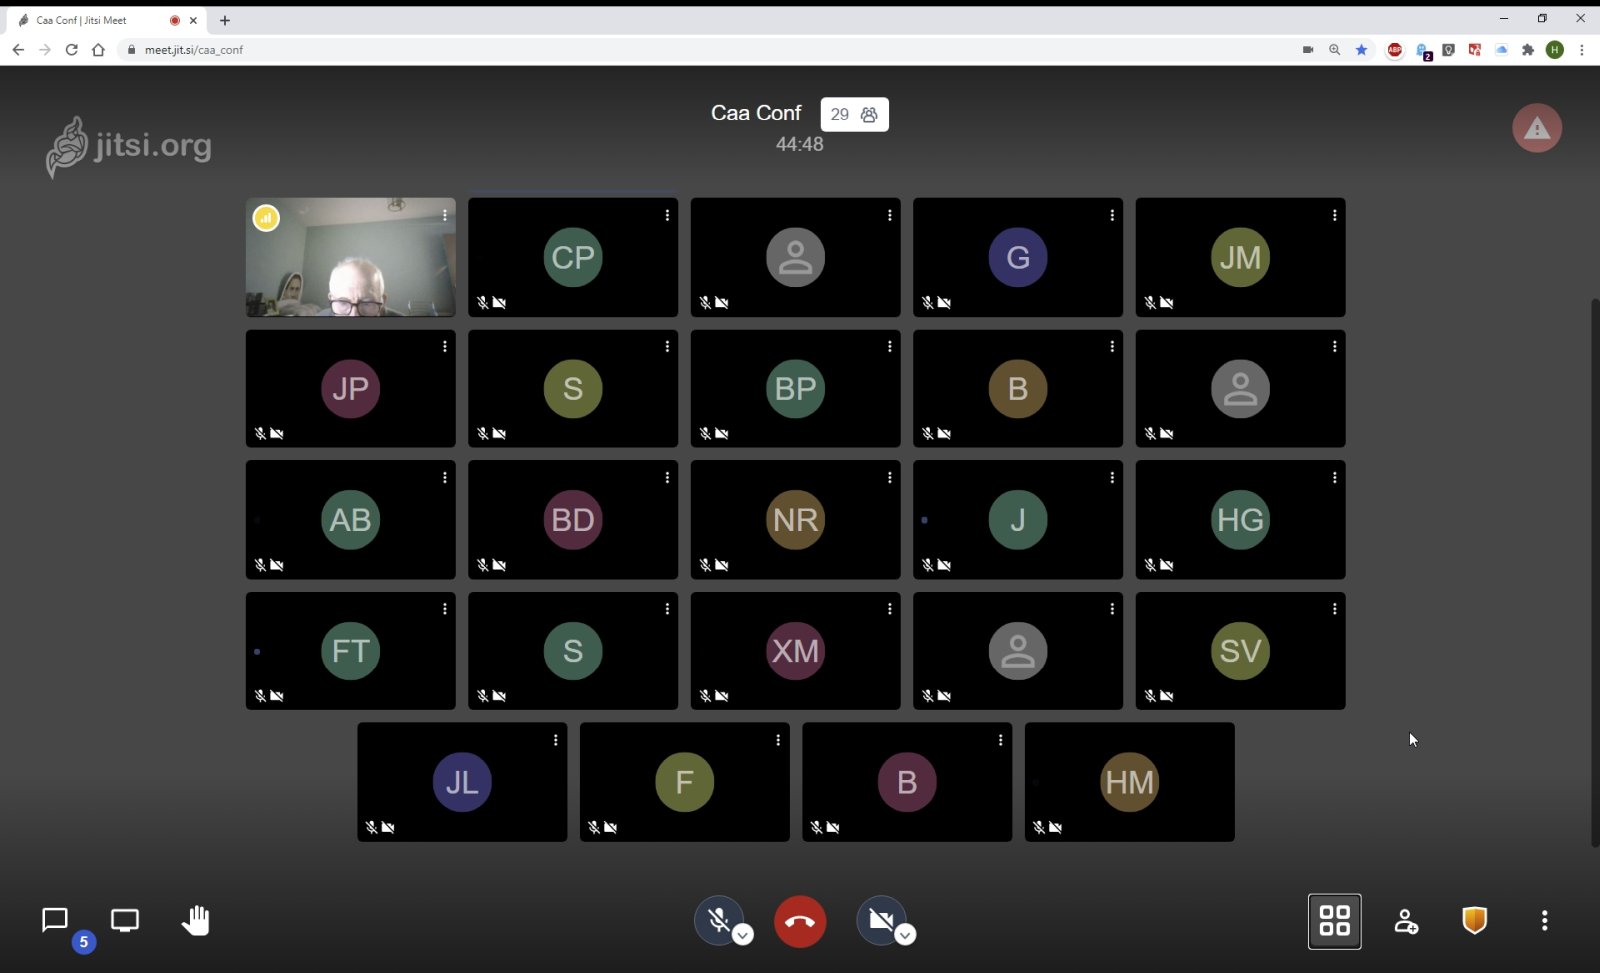Open options menu on CP tile
Screen dimensions: 1600x973
tap(667, 215)
